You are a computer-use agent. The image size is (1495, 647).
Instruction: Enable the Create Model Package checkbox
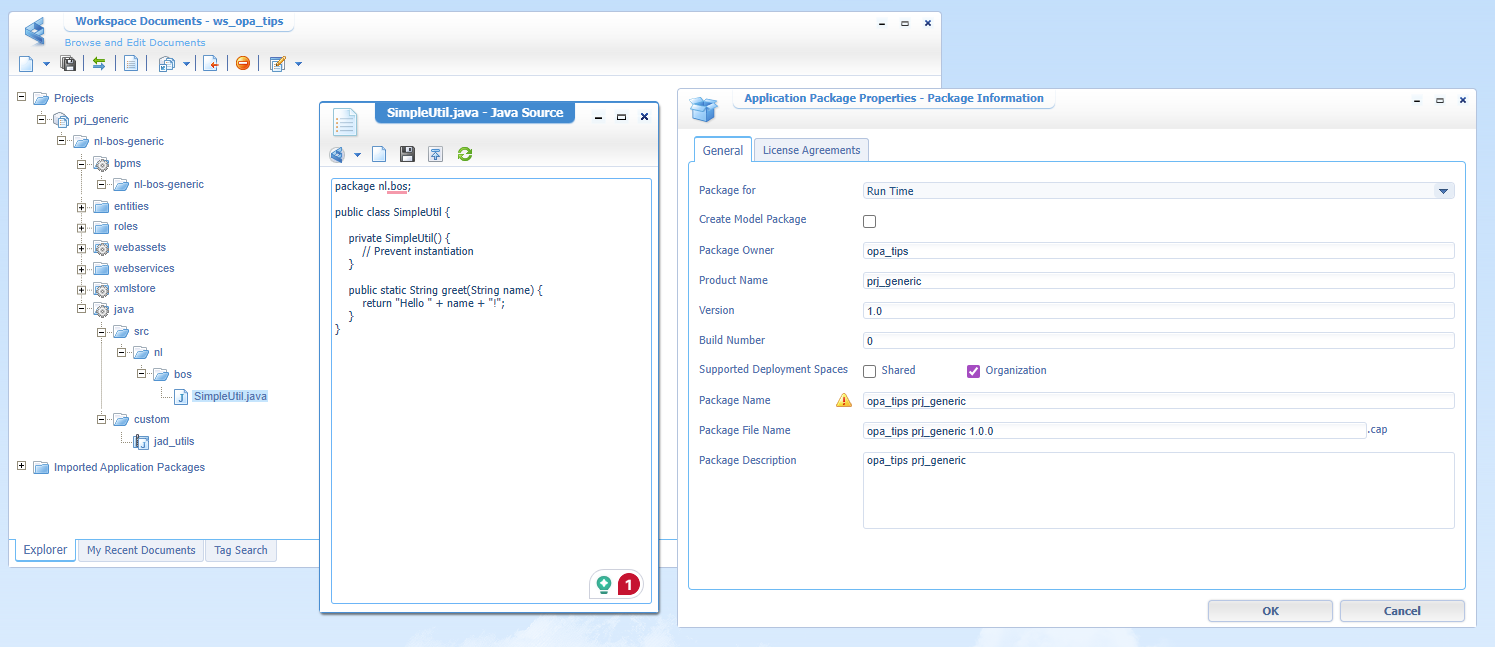pos(869,221)
